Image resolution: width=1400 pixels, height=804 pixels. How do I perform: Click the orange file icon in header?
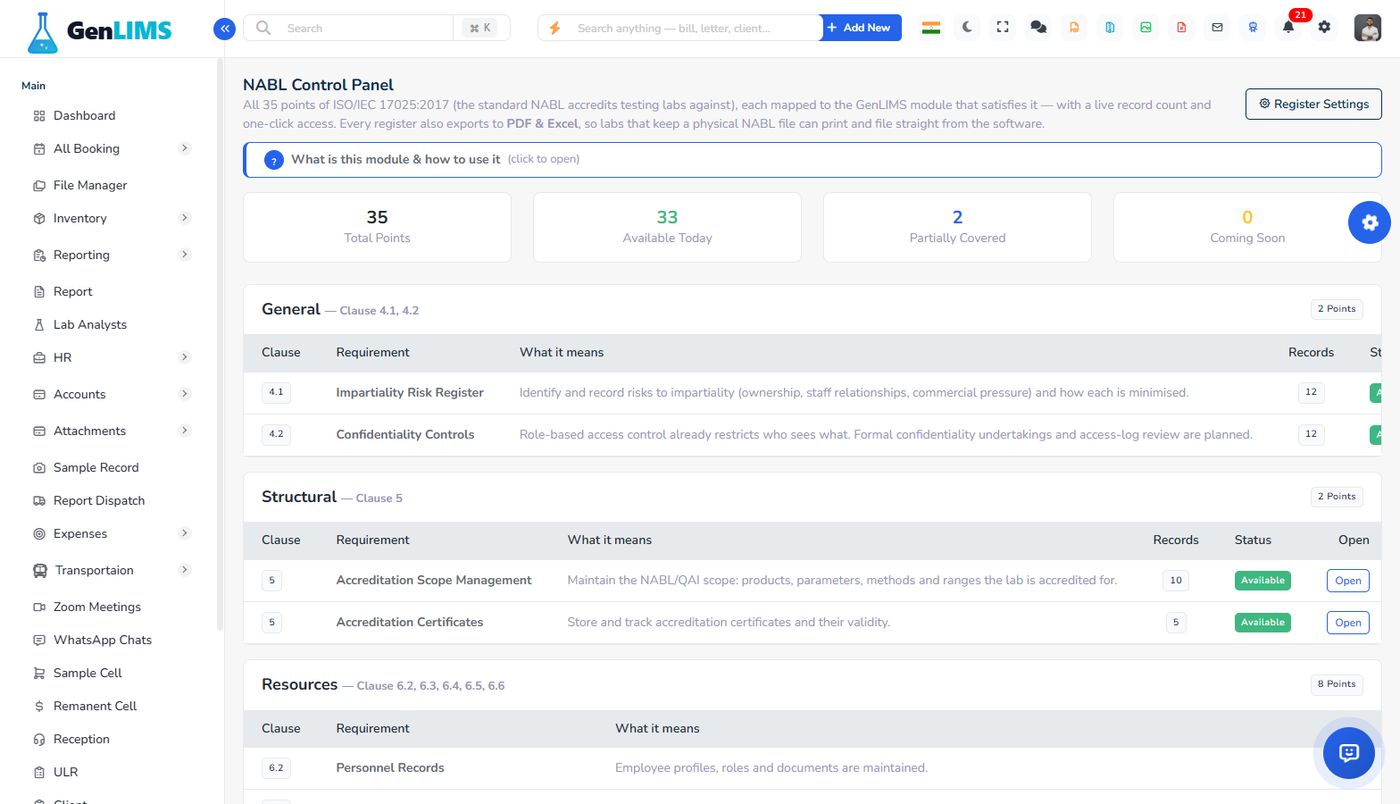(x=1074, y=28)
